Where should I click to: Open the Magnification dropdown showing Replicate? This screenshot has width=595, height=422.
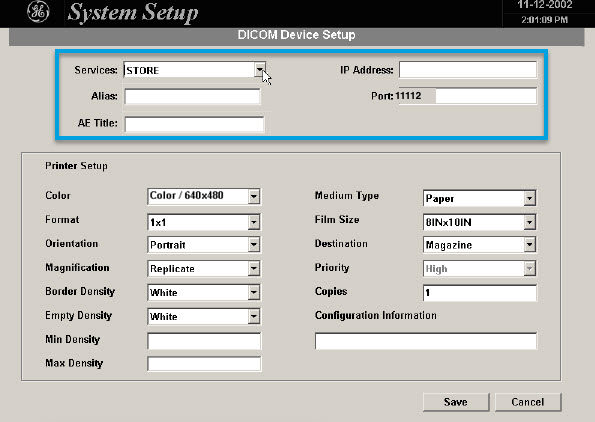[204, 269]
